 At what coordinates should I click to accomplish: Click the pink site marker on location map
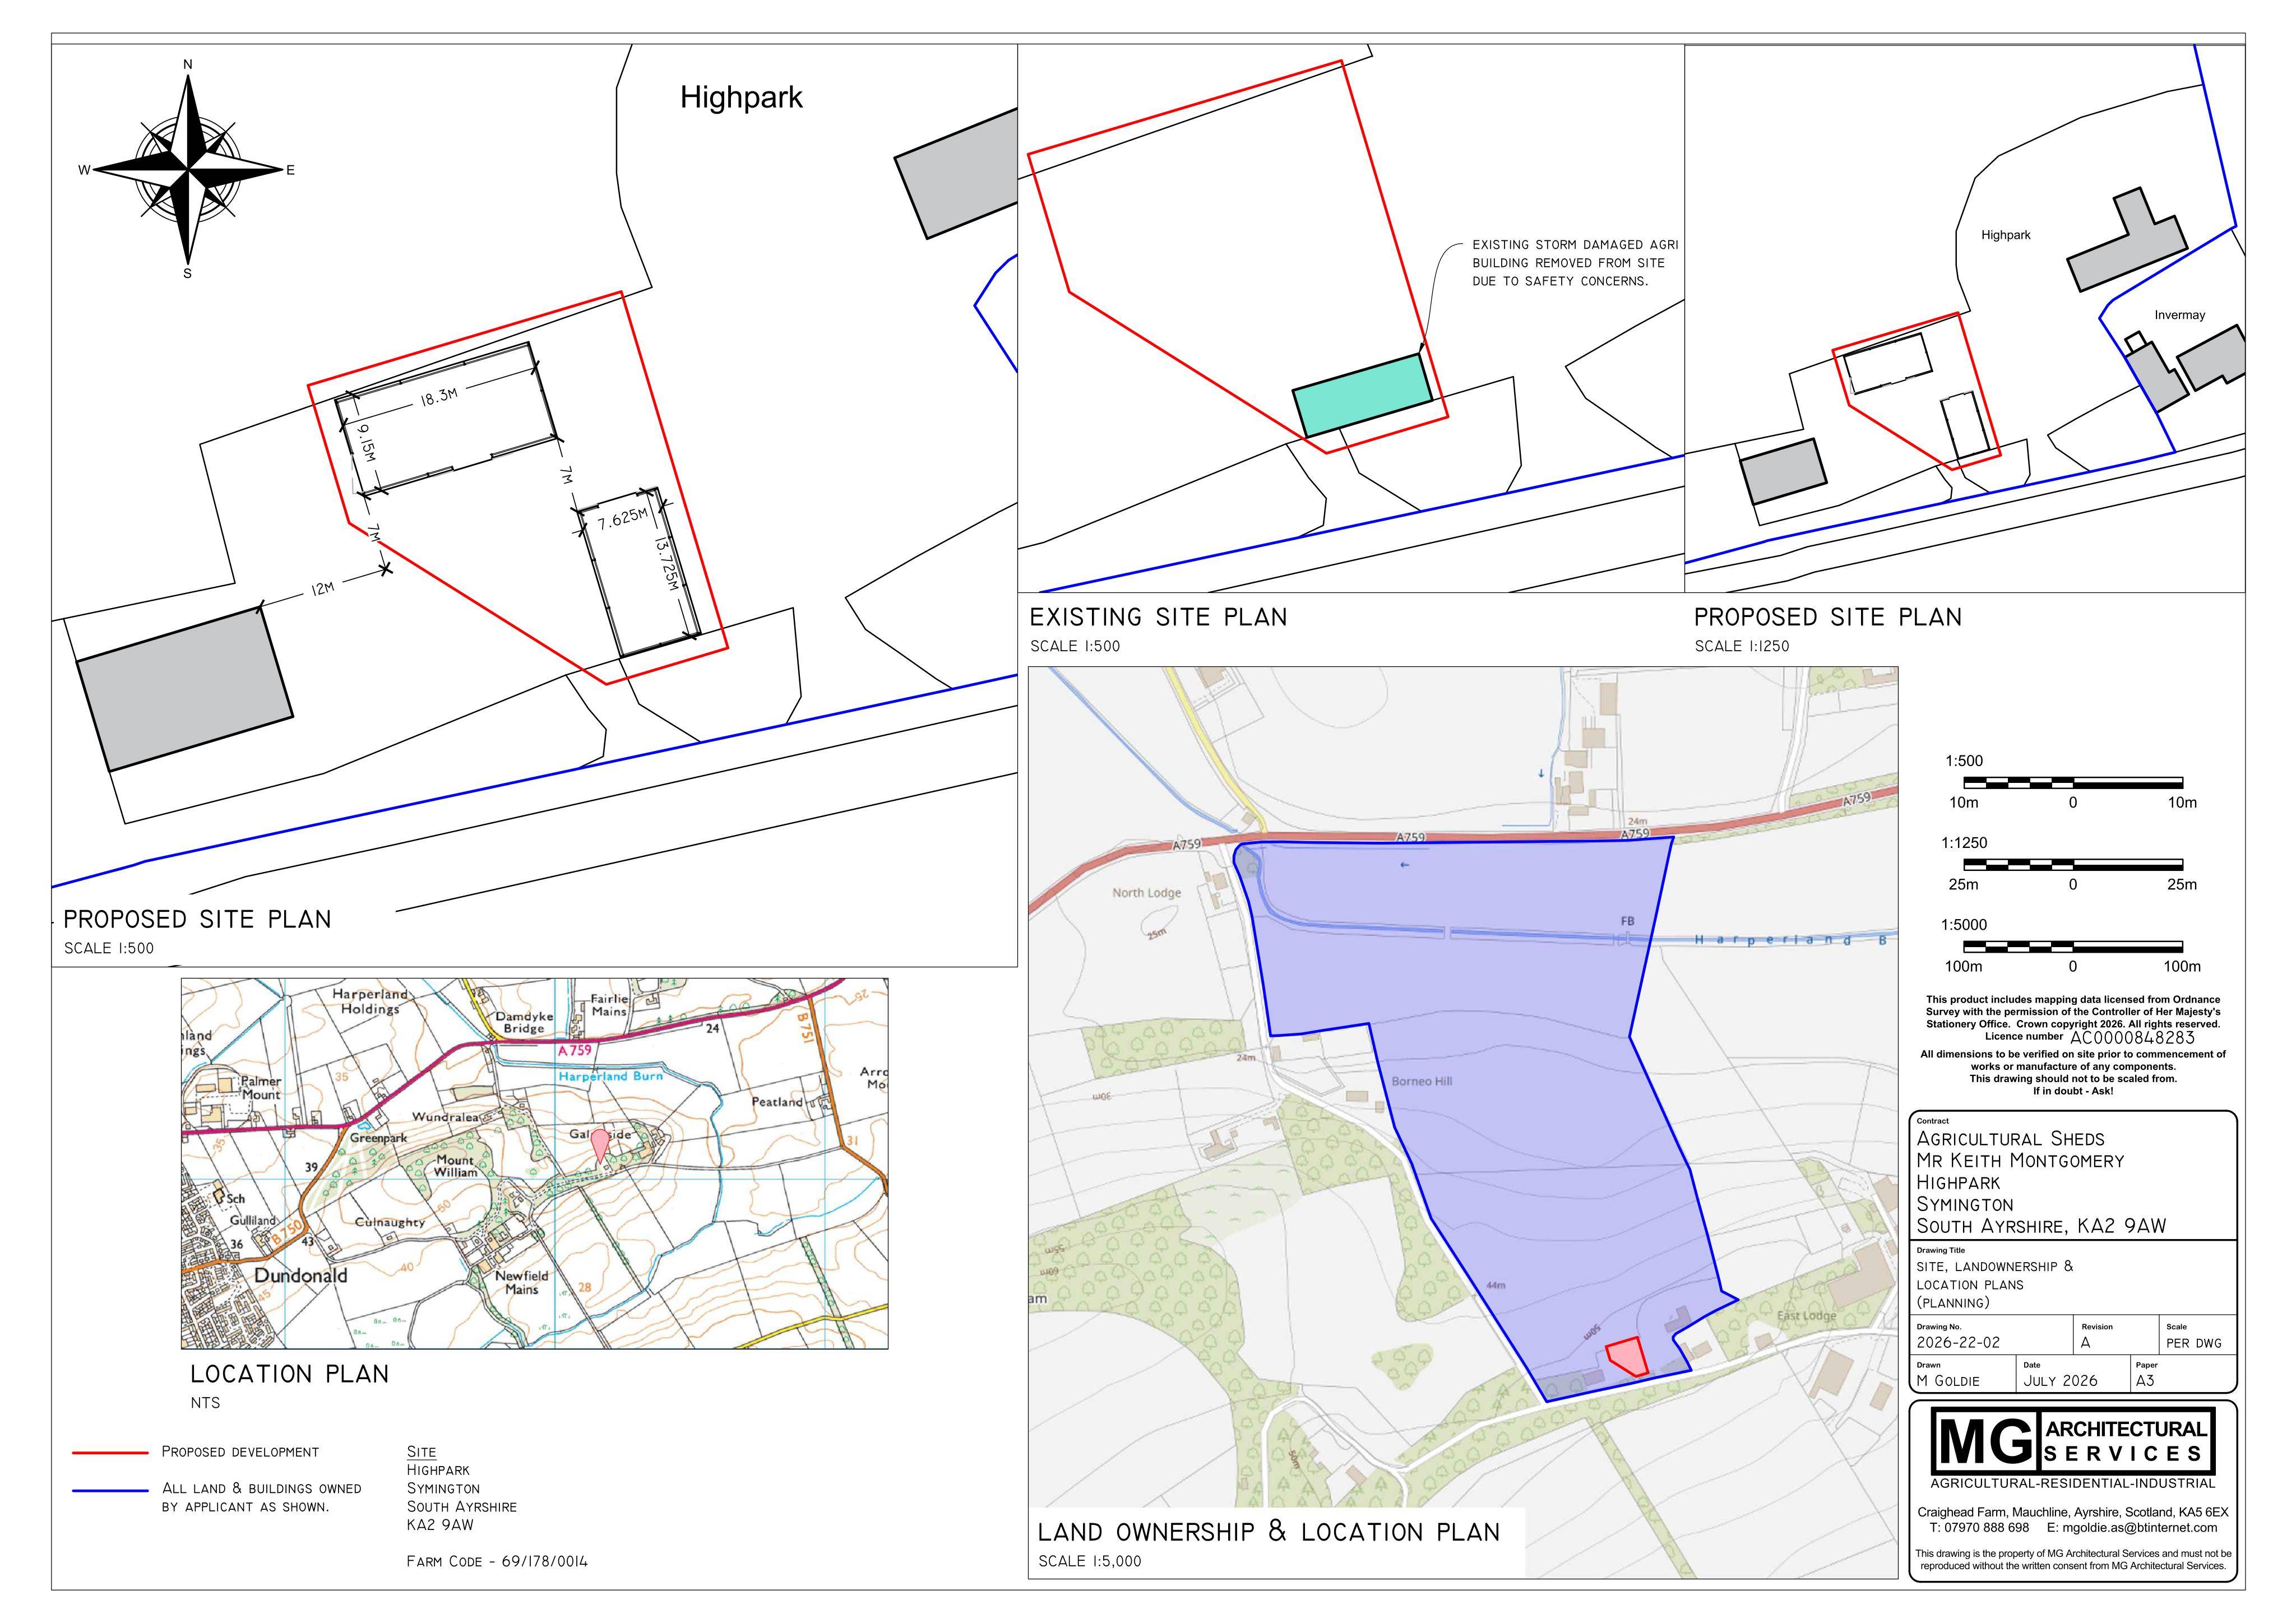pyautogui.click(x=599, y=1145)
